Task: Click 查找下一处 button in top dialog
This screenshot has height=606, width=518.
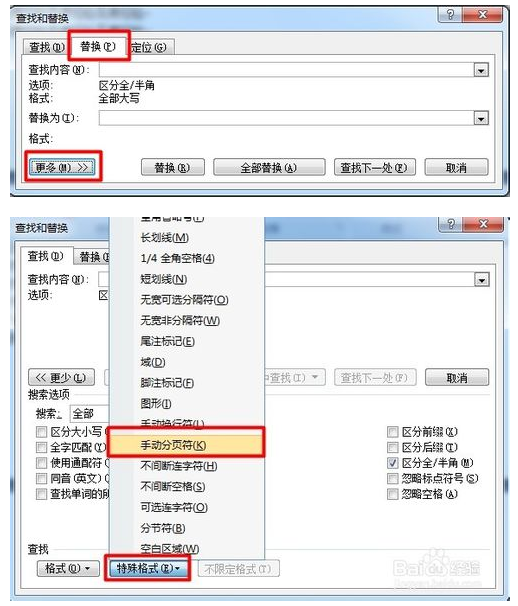Action: point(374,168)
